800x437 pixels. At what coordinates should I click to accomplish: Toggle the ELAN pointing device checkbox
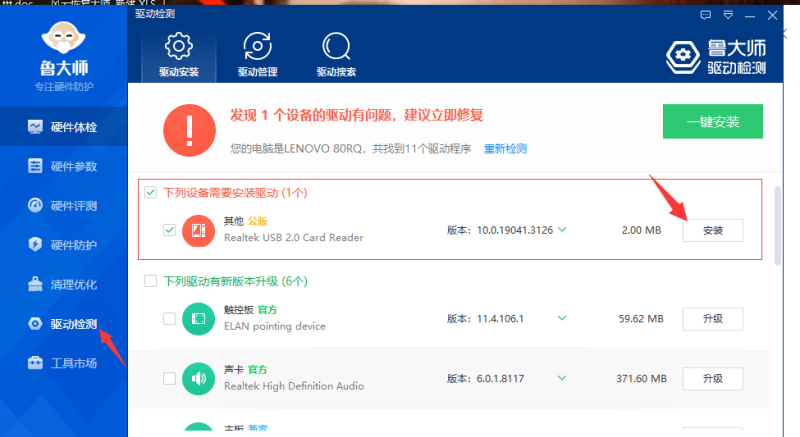(x=169, y=319)
